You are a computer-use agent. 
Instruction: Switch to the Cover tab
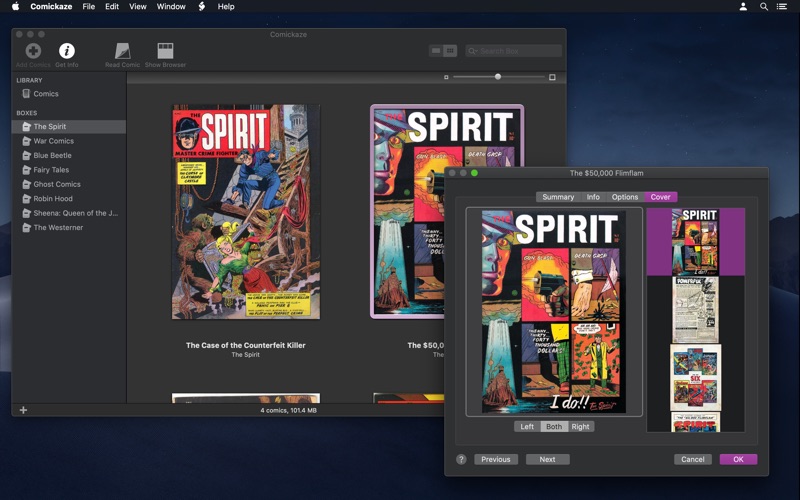coord(661,197)
